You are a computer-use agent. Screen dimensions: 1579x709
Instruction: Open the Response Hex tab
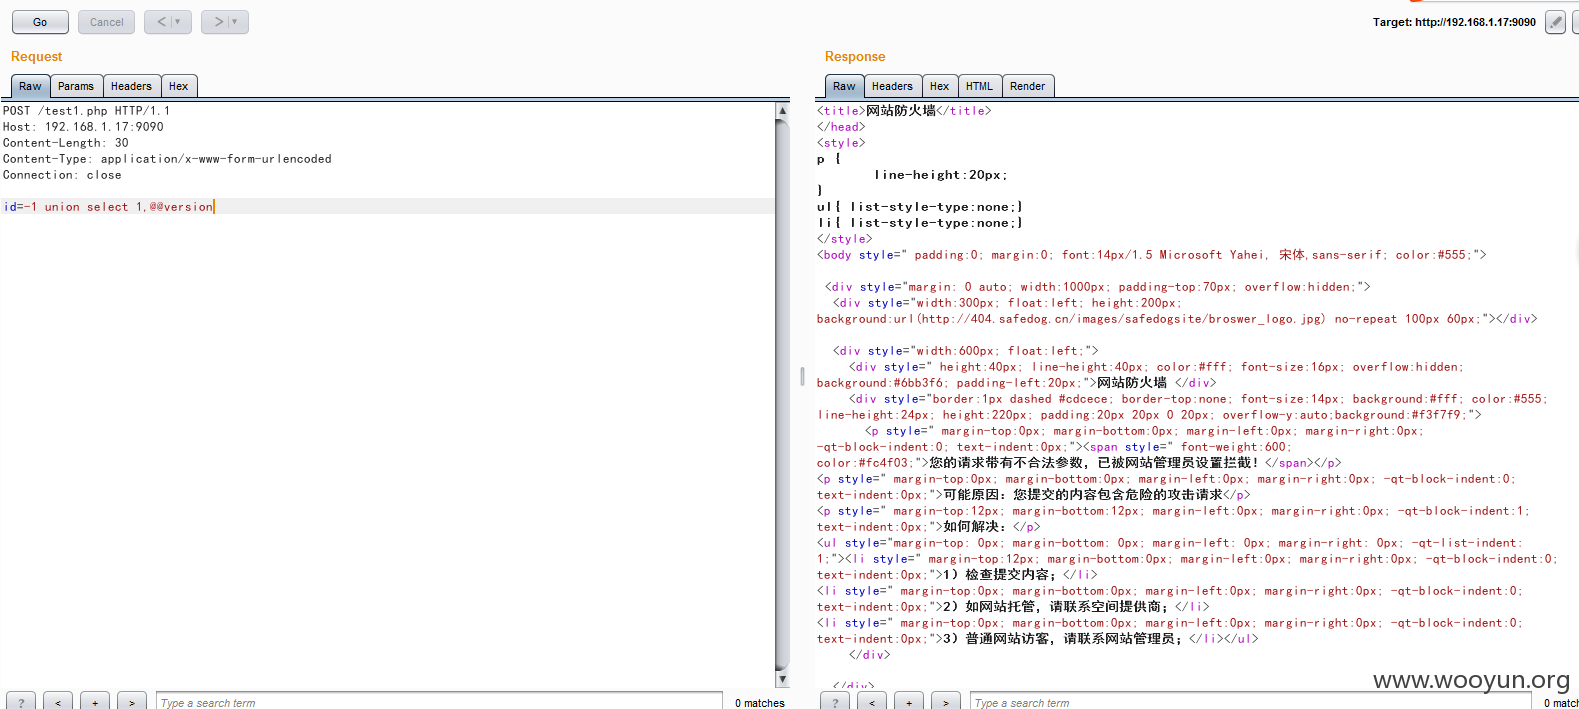[x=939, y=86]
